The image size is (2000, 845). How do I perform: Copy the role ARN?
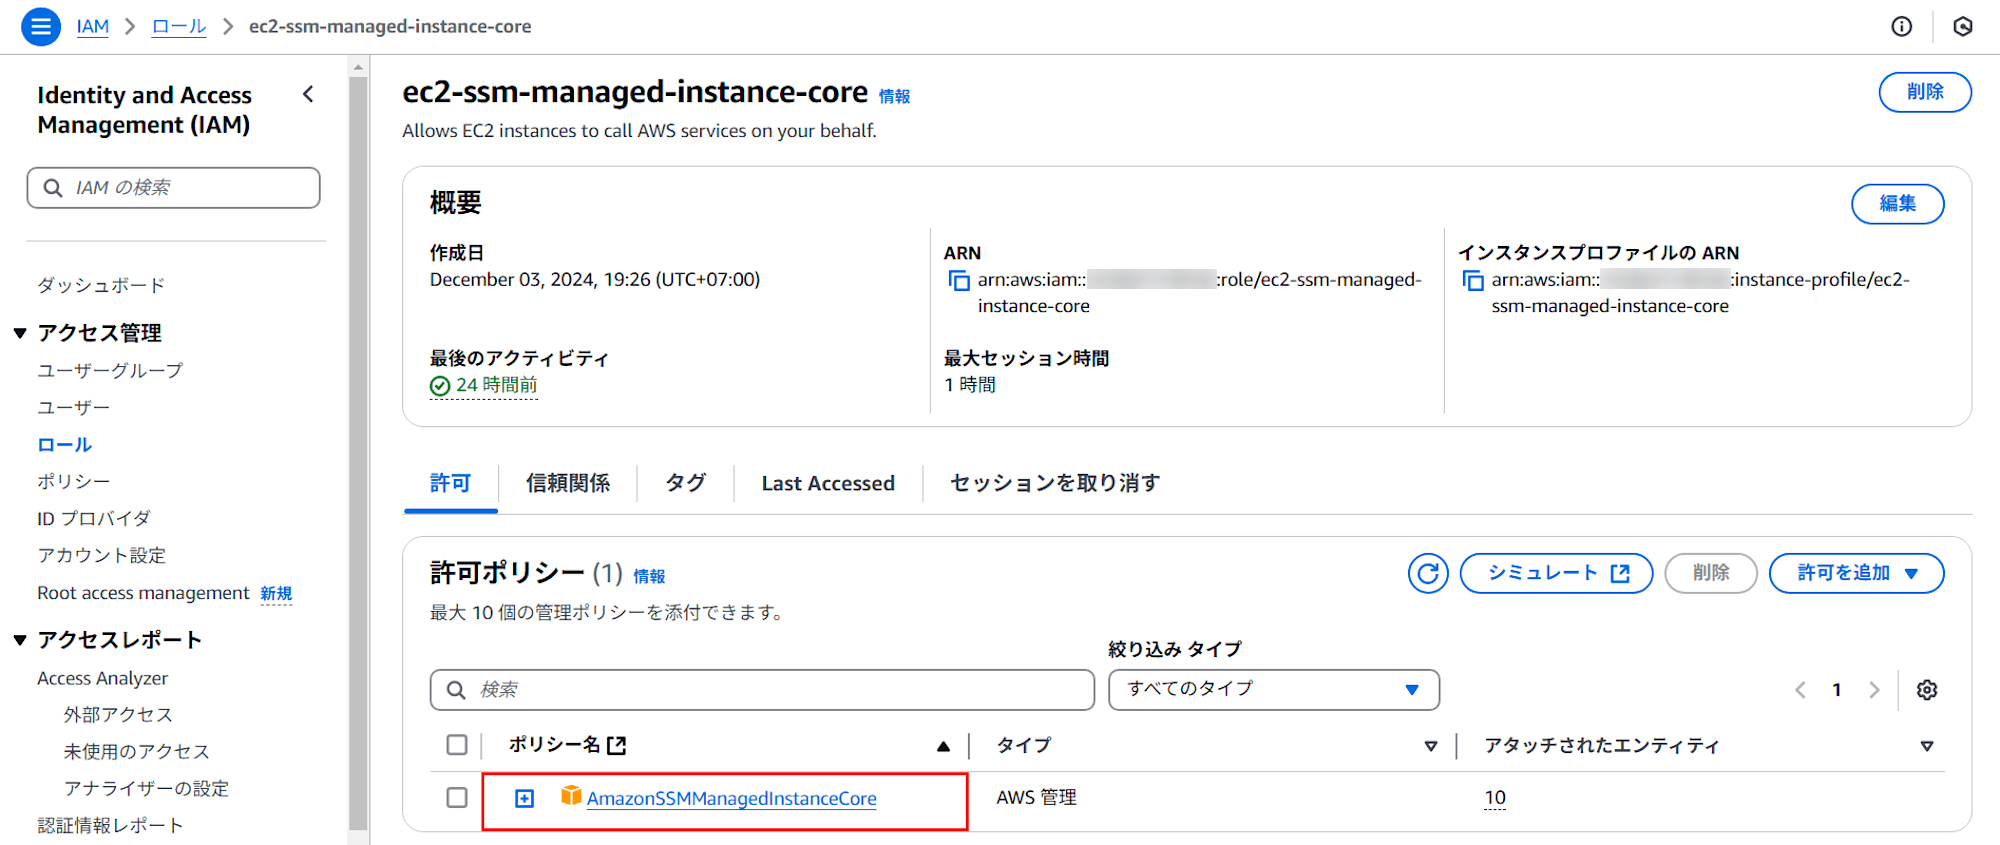(958, 281)
